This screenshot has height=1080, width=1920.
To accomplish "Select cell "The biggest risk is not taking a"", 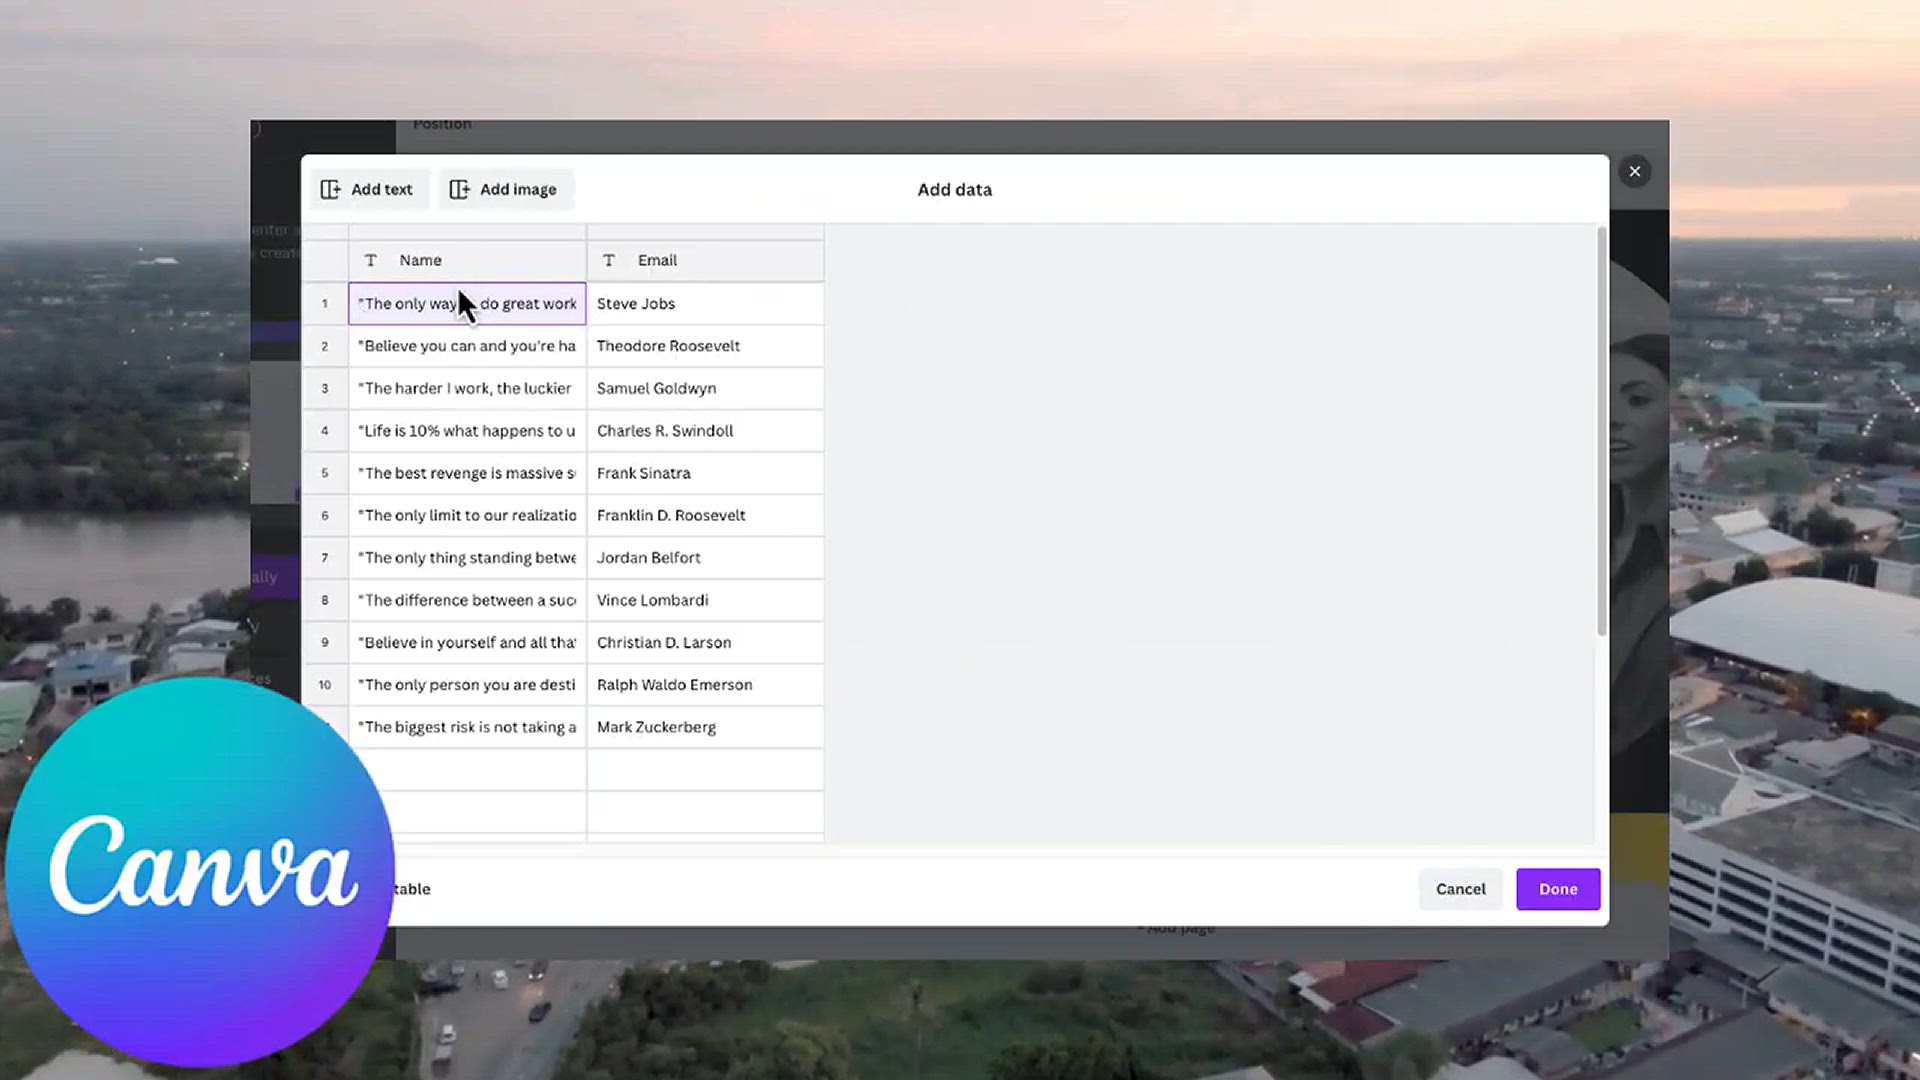I will (x=467, y=727).
